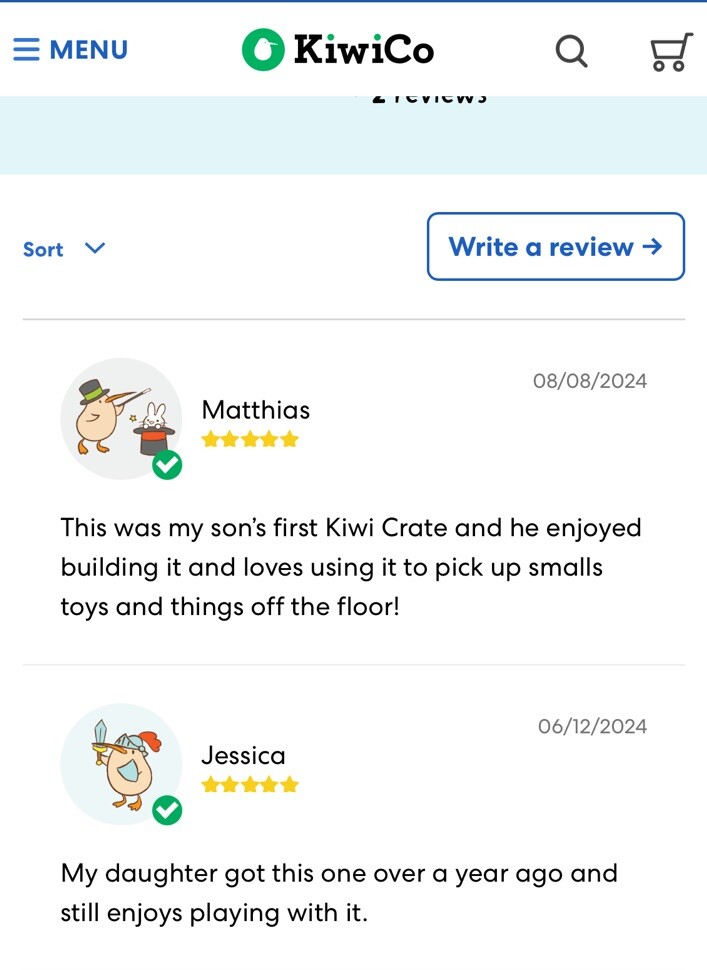The height and width of the screenshot is (970, 707).
Task: Click the KiwiCo wordmark text
Action: [364, 49]
